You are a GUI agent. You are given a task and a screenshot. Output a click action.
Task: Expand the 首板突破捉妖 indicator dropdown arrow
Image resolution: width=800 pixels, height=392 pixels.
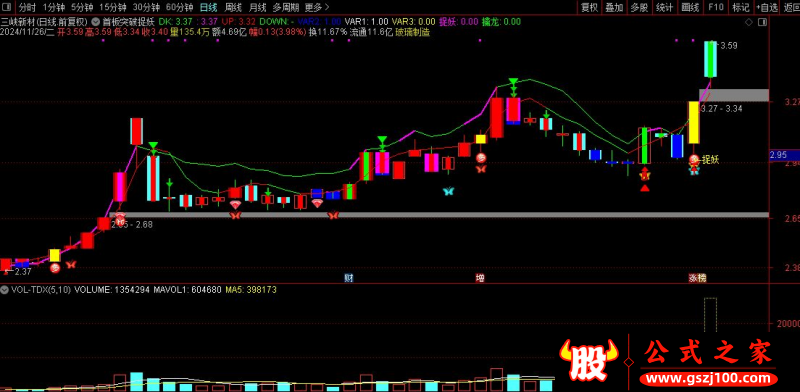(x=96, y=22)
